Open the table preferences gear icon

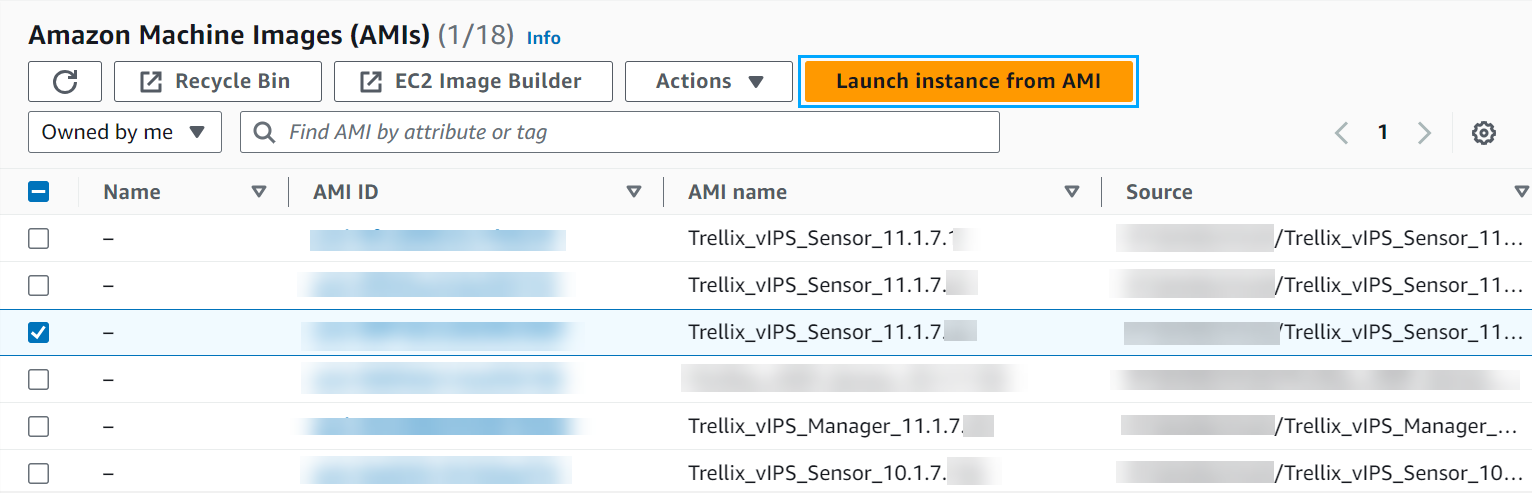pyautogui.click(x=1484, y=133)
